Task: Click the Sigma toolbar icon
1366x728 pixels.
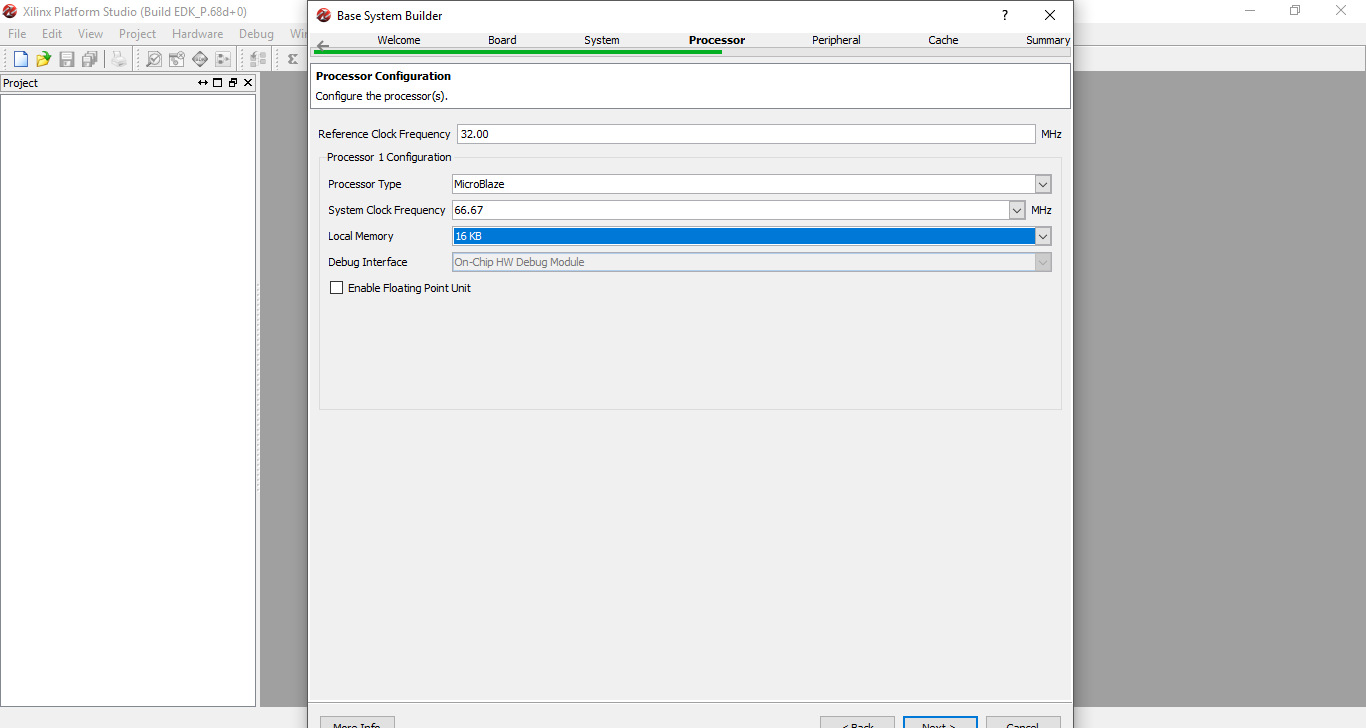Action: click(292, 59)
